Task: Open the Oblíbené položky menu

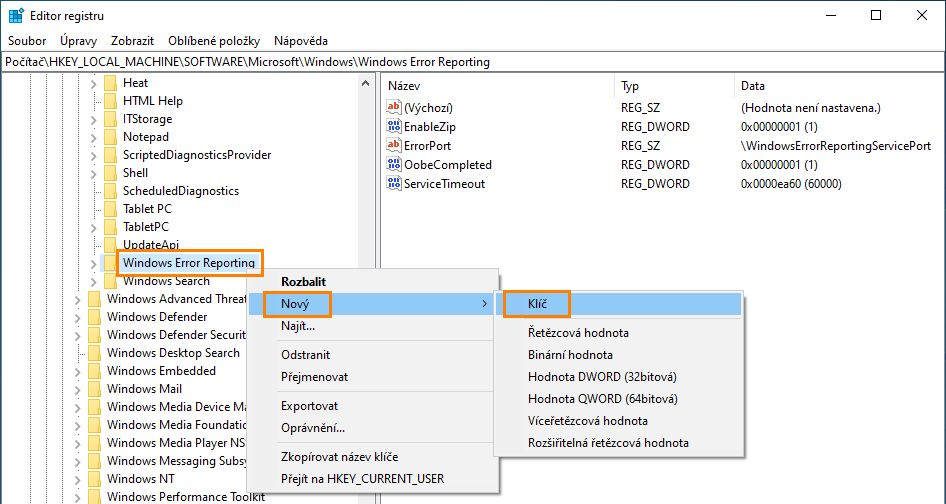Action: click(x=214, y=41)
